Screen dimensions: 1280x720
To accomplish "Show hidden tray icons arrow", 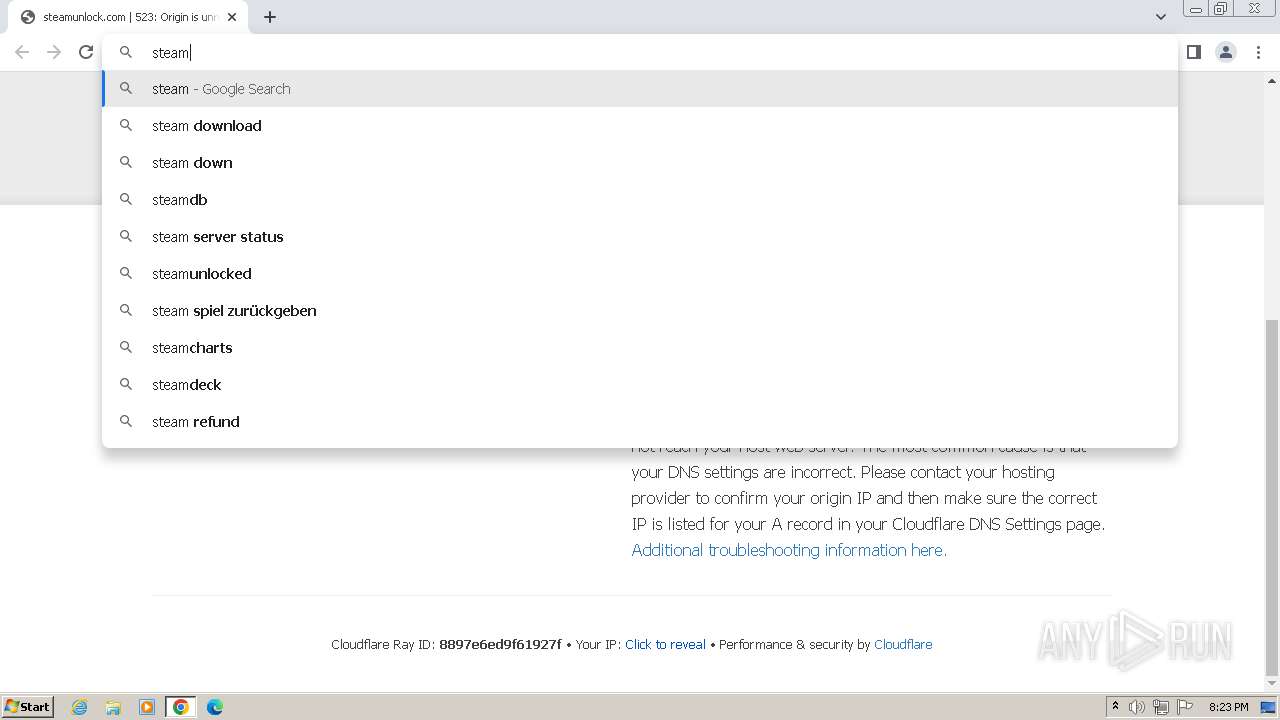I will pyautogui.click(x=1115, y=707).
